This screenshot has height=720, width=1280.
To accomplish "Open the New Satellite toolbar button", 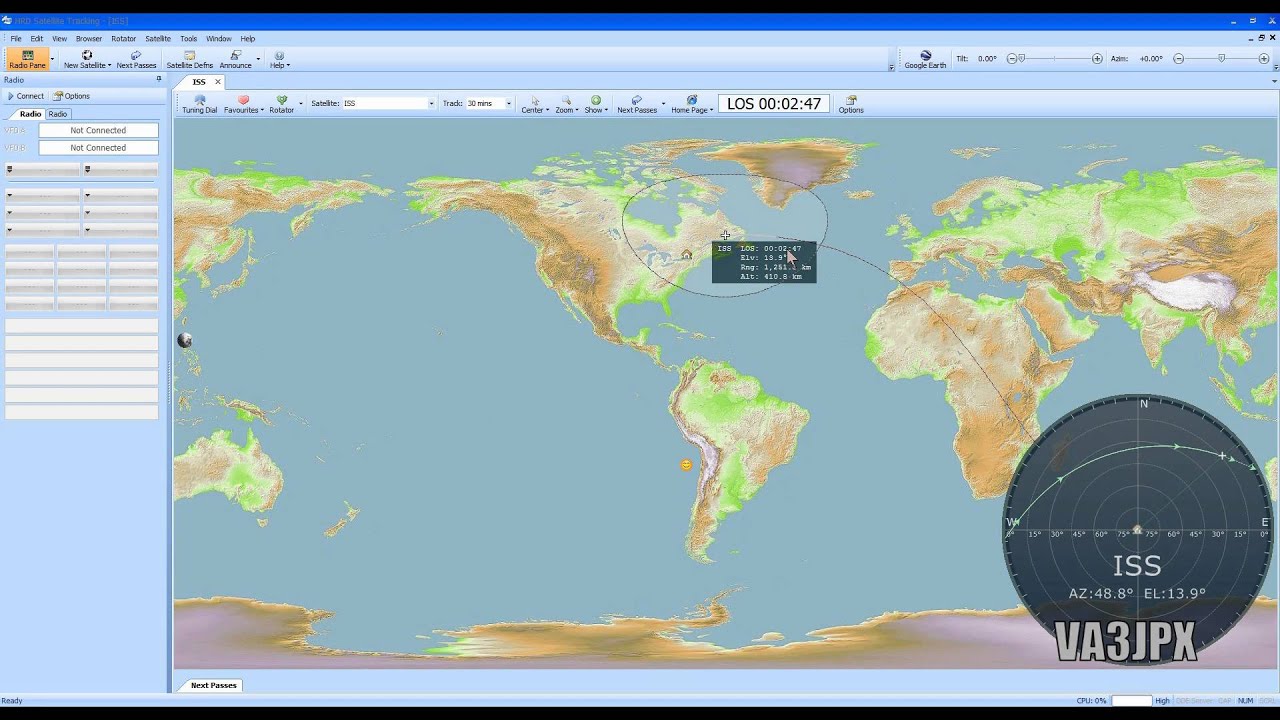I will pyautogui.click(x=87, y=59).
